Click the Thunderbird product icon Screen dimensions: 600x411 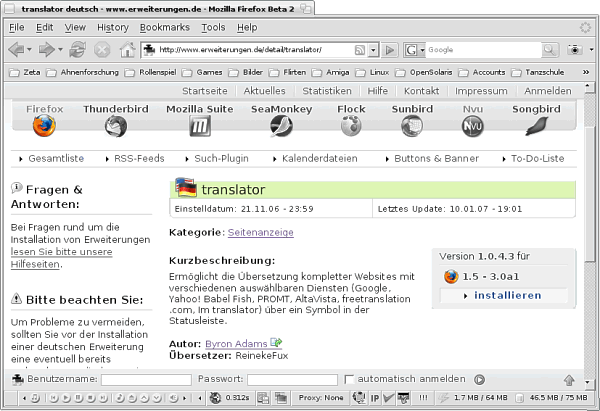coord(116,126)
